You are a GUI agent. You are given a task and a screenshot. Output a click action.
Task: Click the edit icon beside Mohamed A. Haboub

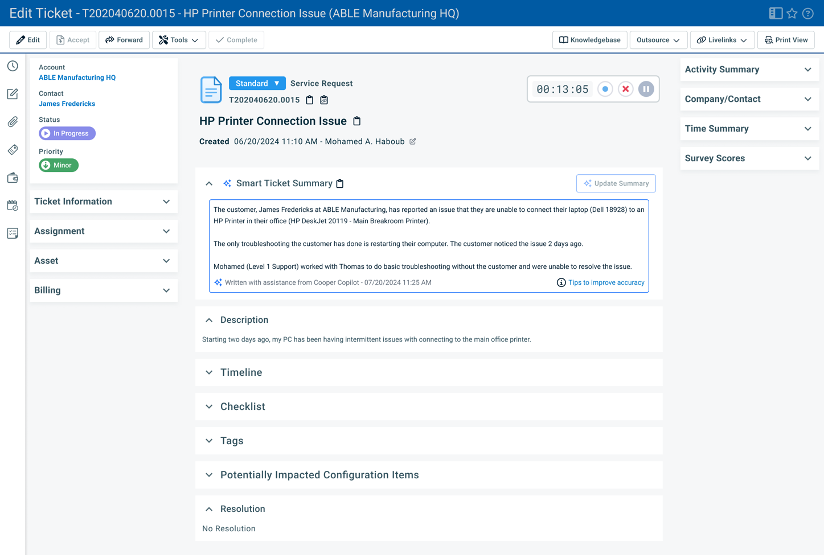click(x=413, y=142)
